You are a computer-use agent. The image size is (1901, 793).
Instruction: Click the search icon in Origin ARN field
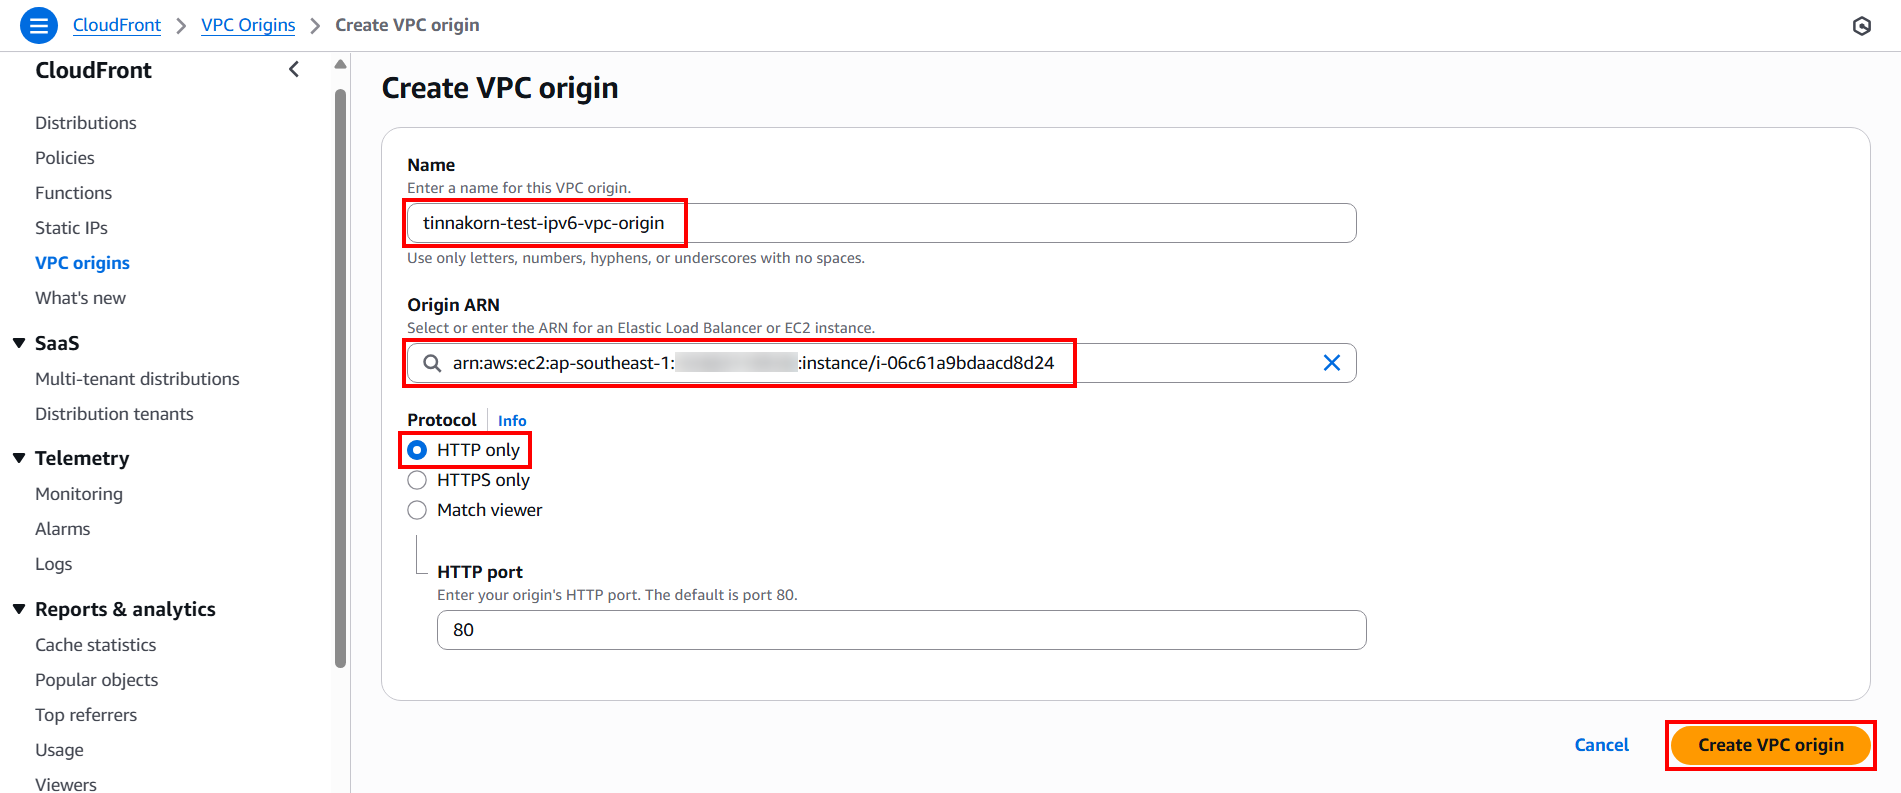pyautogui.click(x=432, y=363)
